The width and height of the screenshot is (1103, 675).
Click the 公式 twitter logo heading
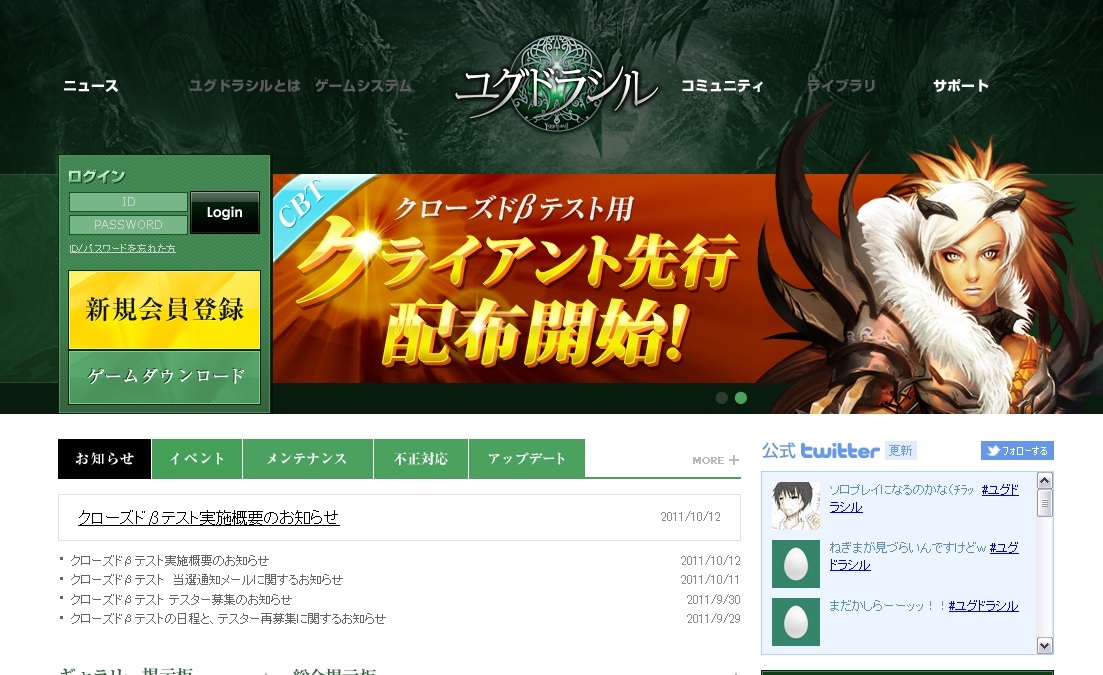coord(820,451)
